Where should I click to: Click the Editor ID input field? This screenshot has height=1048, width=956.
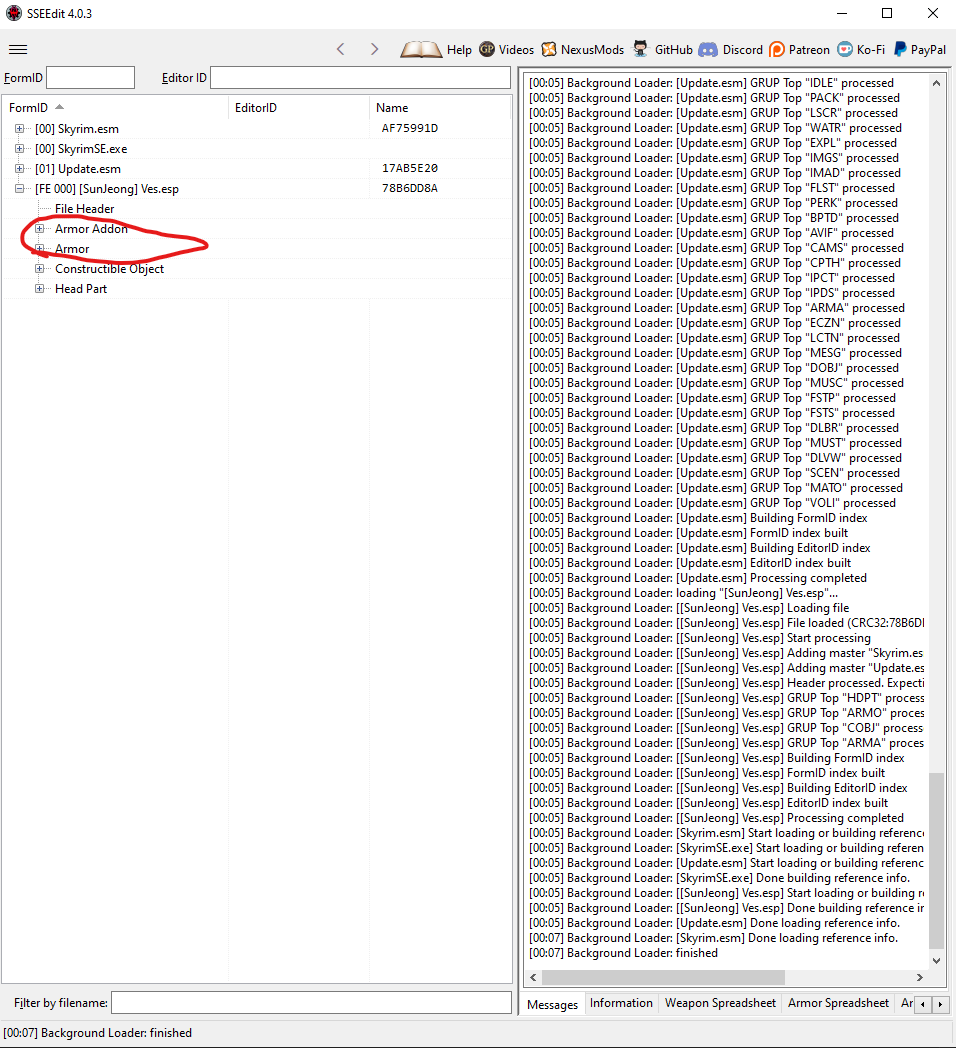coord(360,78)
